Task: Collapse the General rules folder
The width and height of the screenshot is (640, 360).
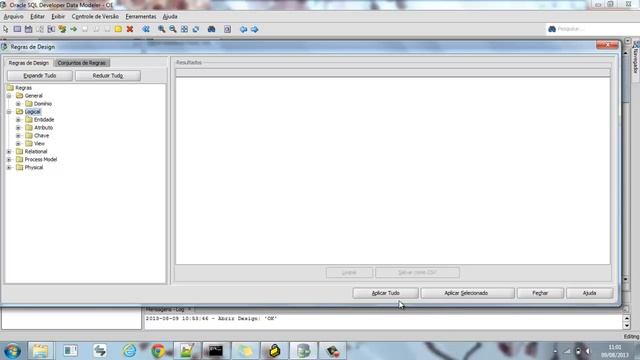Action: (x=9, y=96)
